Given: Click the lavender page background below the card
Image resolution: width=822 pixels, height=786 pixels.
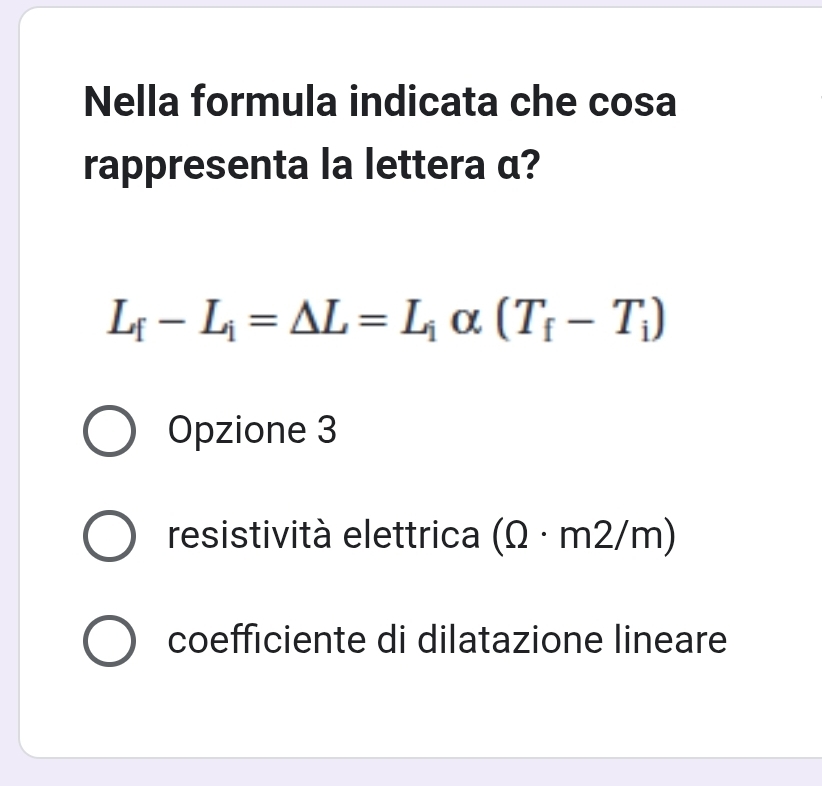Looking at the screenshot, I should pyautogui.click(x=400, y=774).
